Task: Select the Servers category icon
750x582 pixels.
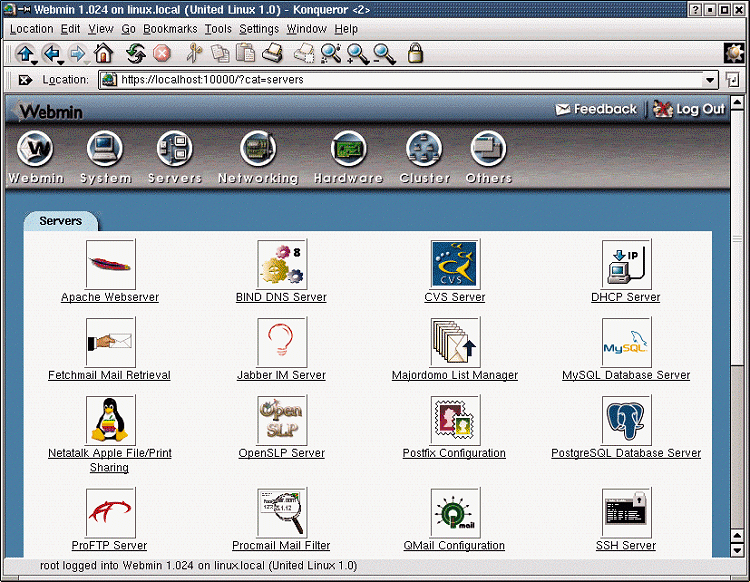Action: [x=175, y=149]
